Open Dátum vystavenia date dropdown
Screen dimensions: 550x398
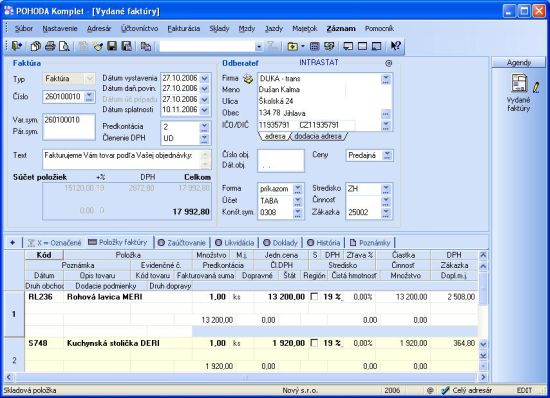[x=205, y=78]
